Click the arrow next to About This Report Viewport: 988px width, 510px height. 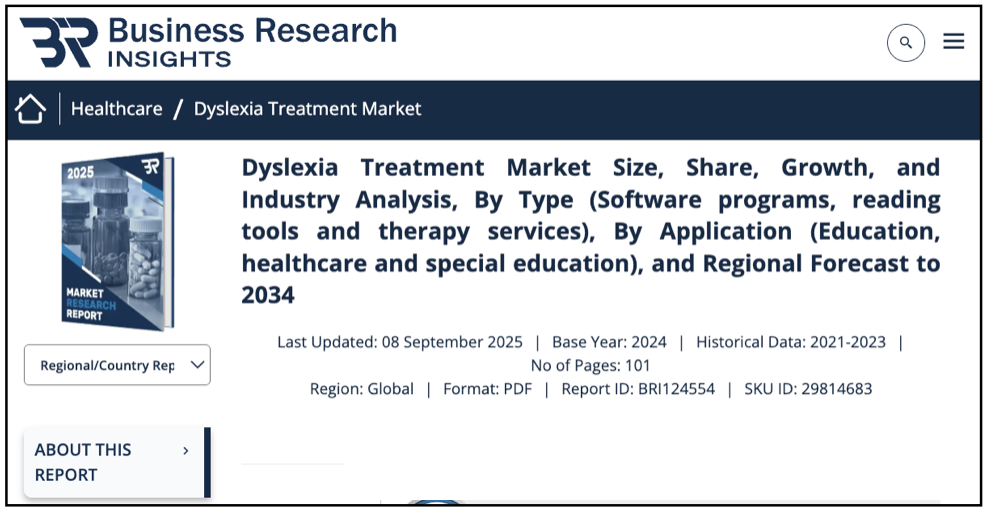coord(186,451)
